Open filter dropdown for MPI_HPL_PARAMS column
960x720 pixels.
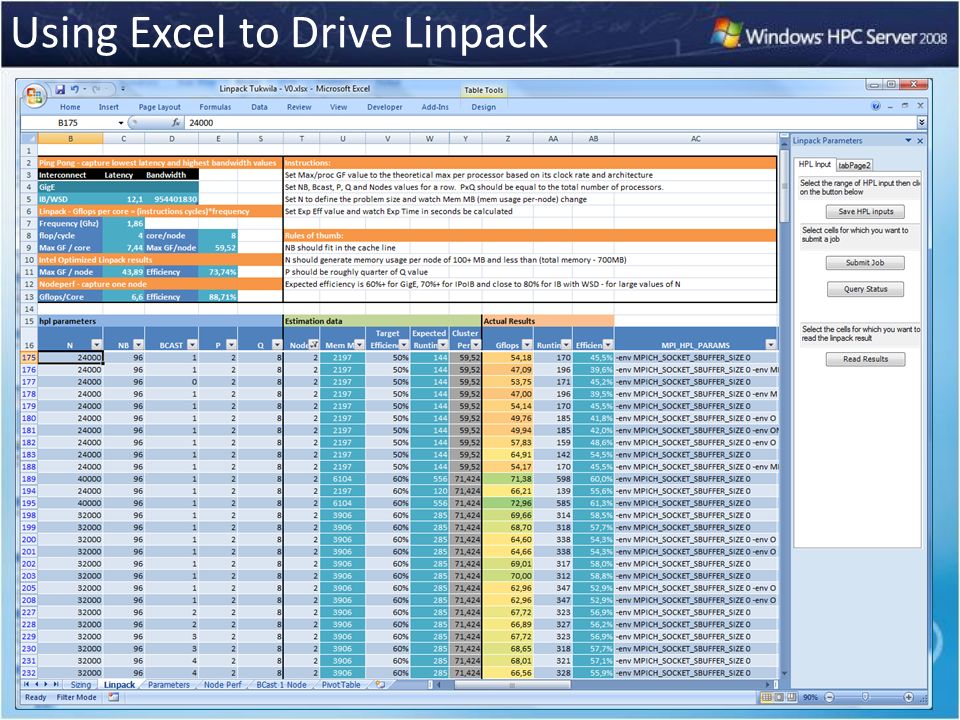(x=771, y=345)
